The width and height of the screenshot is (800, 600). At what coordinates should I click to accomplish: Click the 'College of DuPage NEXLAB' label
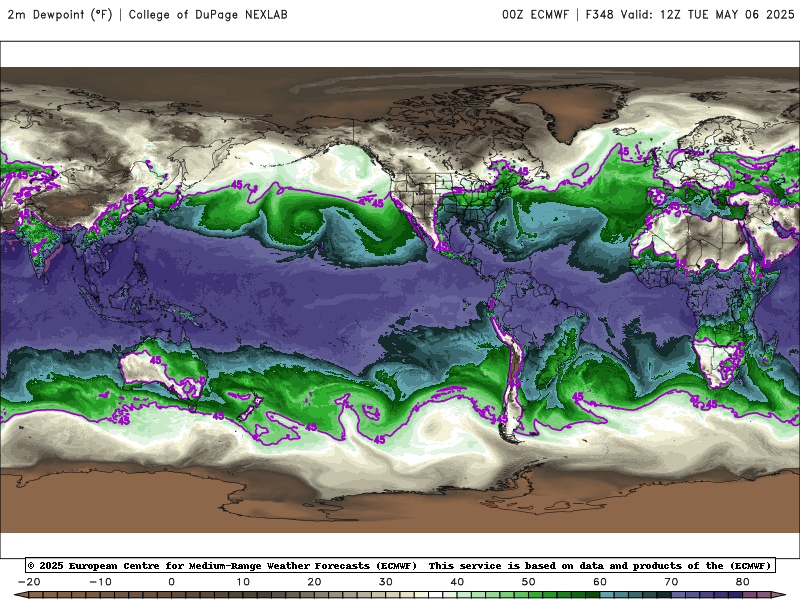tap(208, 15)
